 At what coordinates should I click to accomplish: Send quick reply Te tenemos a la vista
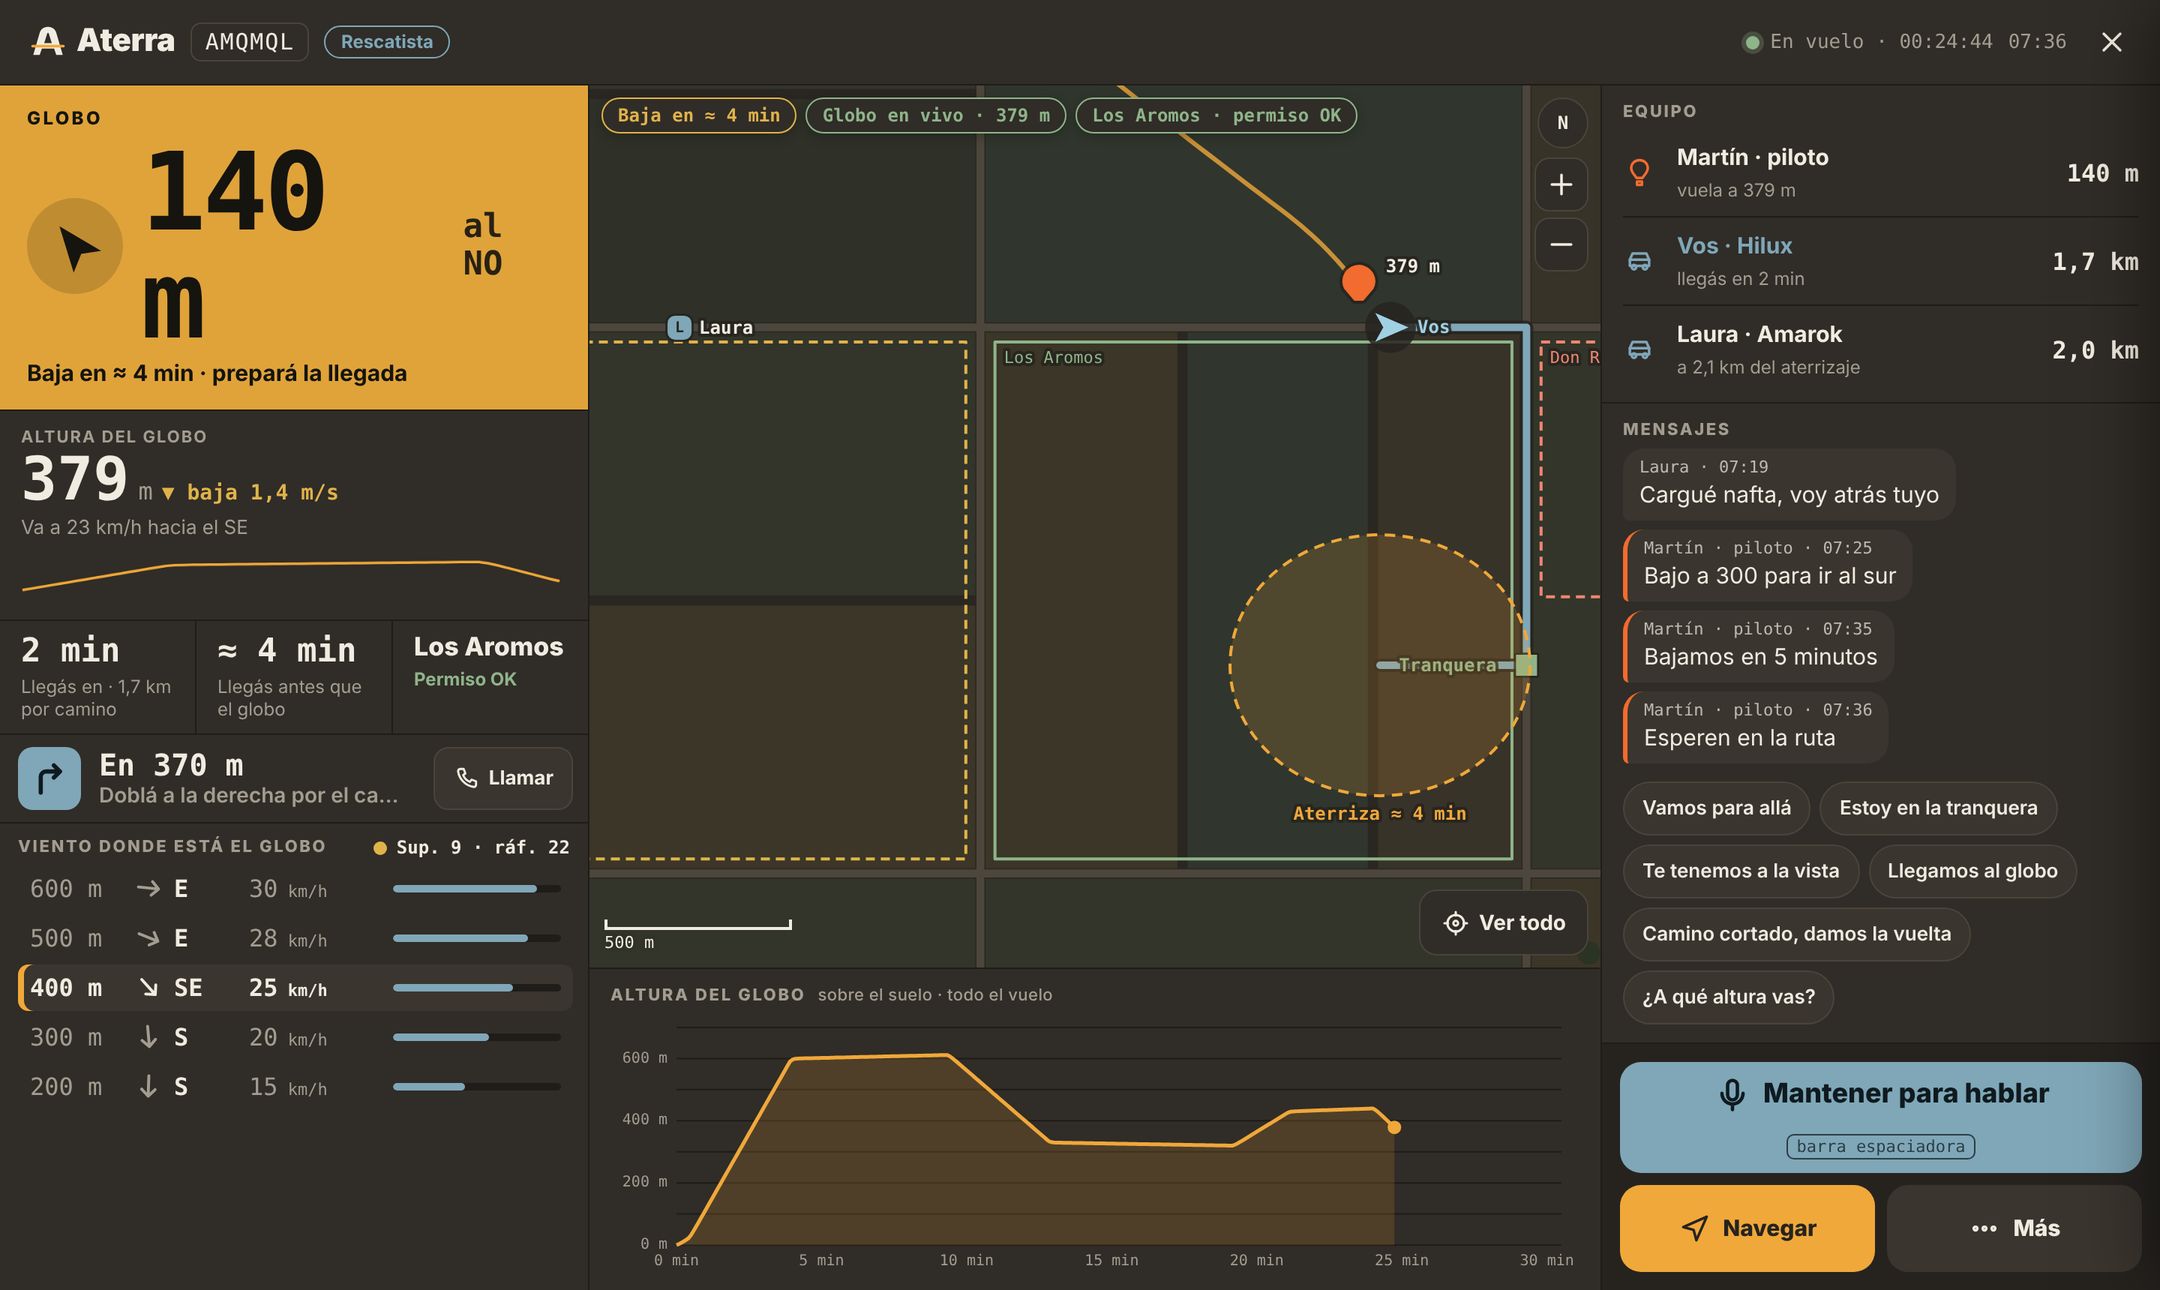[1740, 871]
